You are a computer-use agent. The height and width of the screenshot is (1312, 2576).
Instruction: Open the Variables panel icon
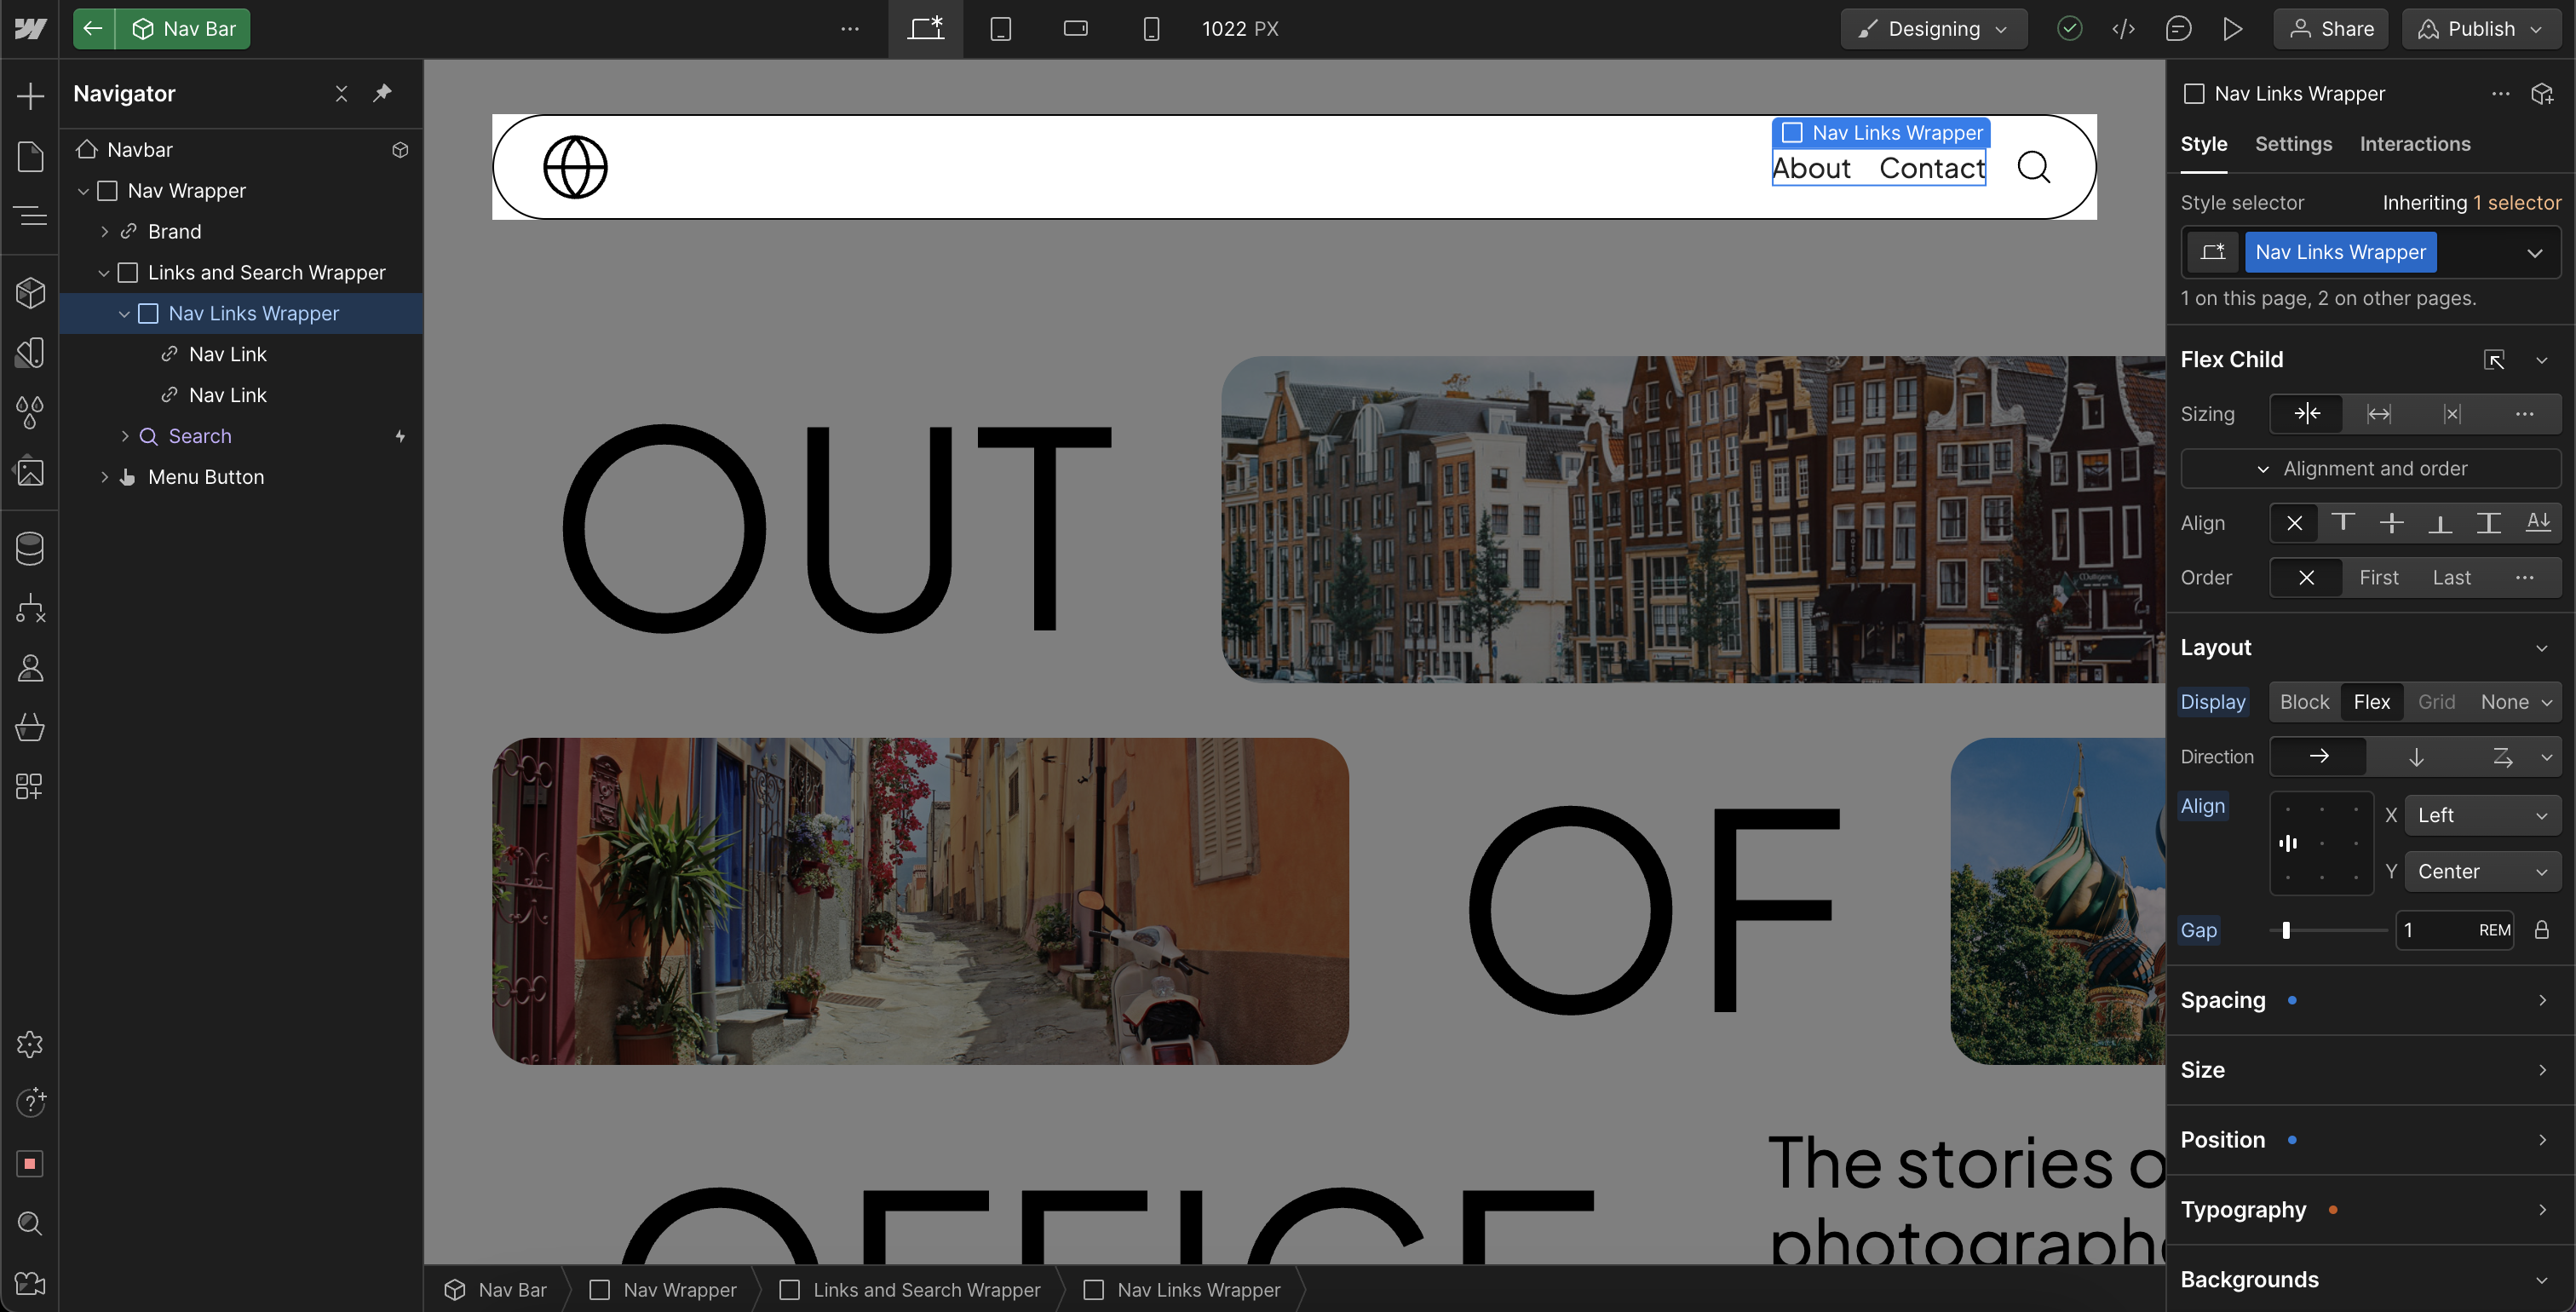[x=30, y=352]
